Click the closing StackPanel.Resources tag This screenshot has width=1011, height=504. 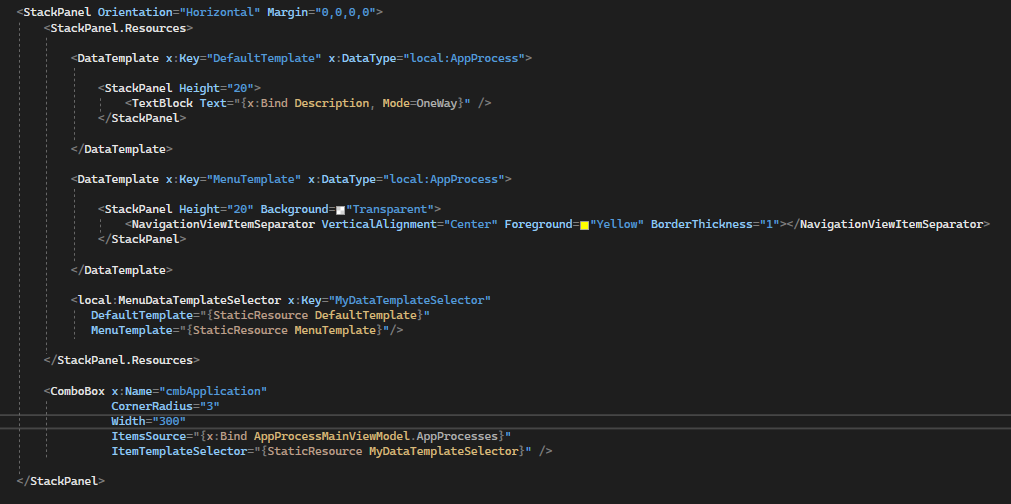pos(122,360)
